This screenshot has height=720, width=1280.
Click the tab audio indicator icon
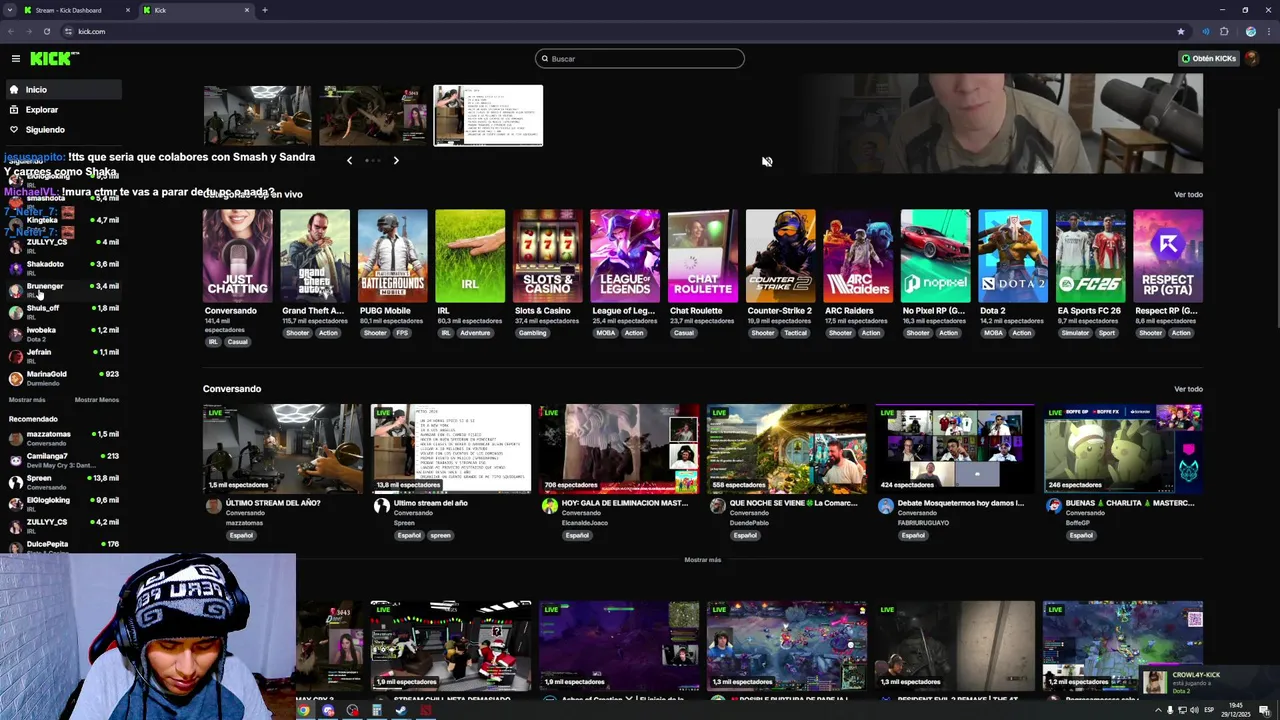coord(1206,31)
